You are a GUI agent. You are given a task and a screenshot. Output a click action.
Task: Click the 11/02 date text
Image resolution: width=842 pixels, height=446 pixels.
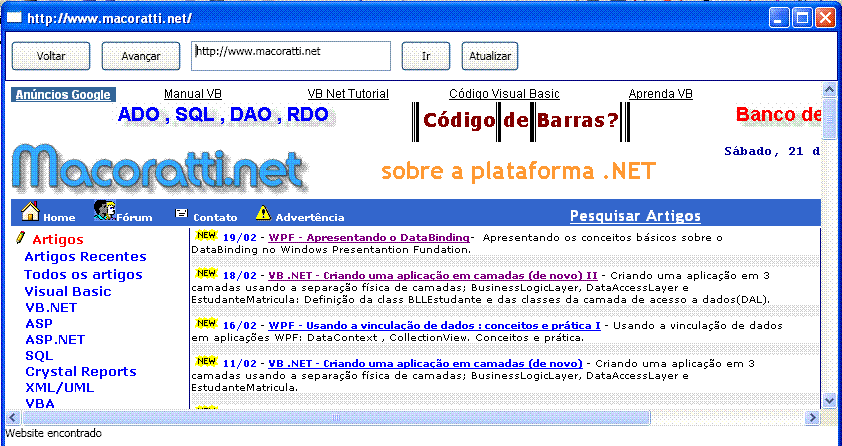239,364
